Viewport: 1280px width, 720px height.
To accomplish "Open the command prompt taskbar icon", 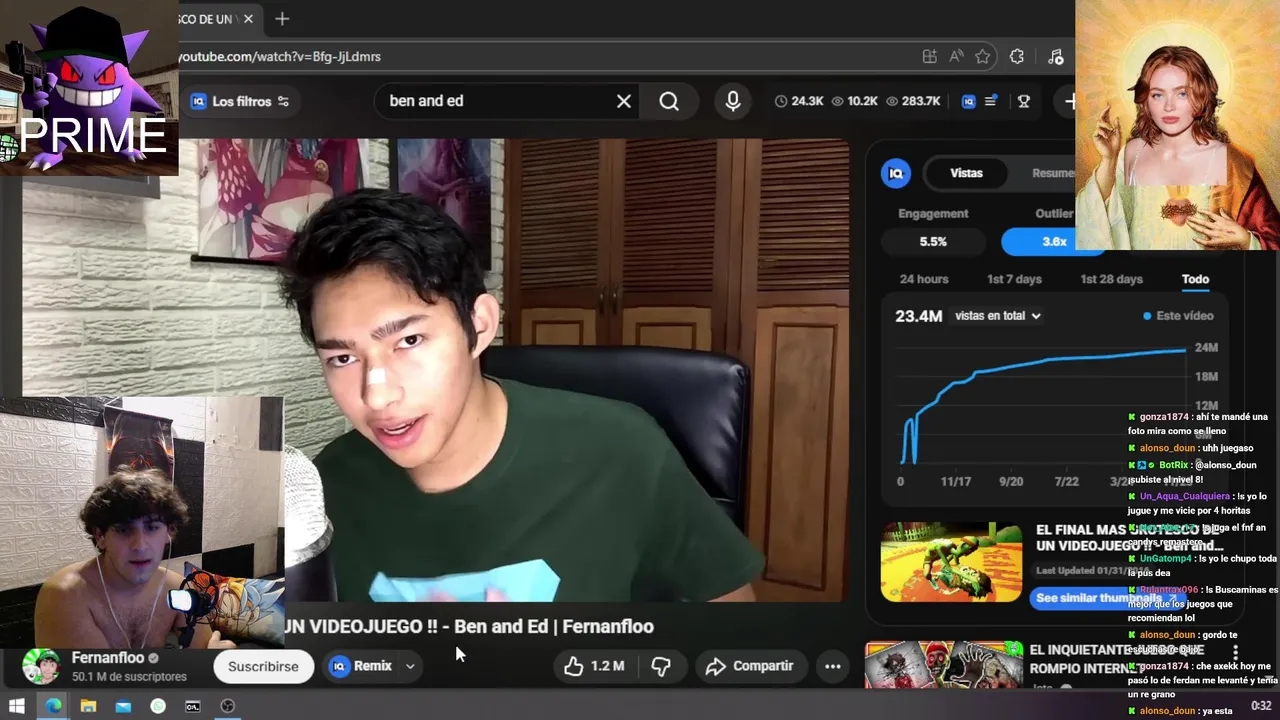I will pyautogui.click(x=193, y=706).
